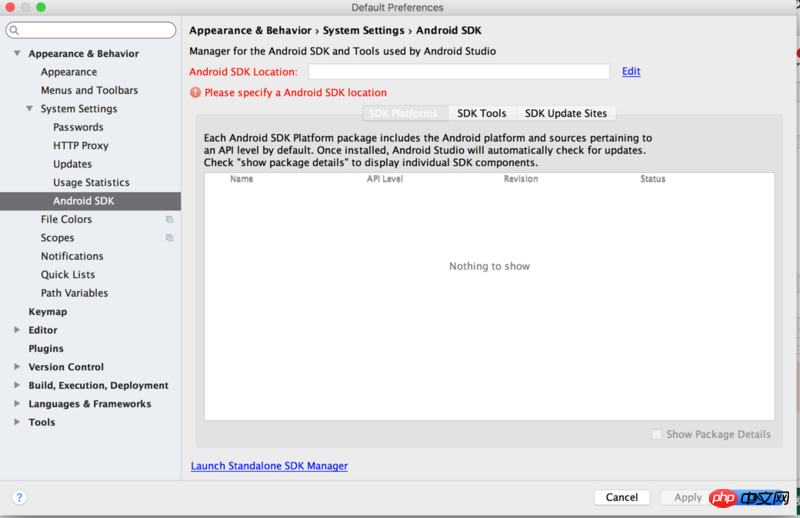Open Plugins settings

(46, 349)
